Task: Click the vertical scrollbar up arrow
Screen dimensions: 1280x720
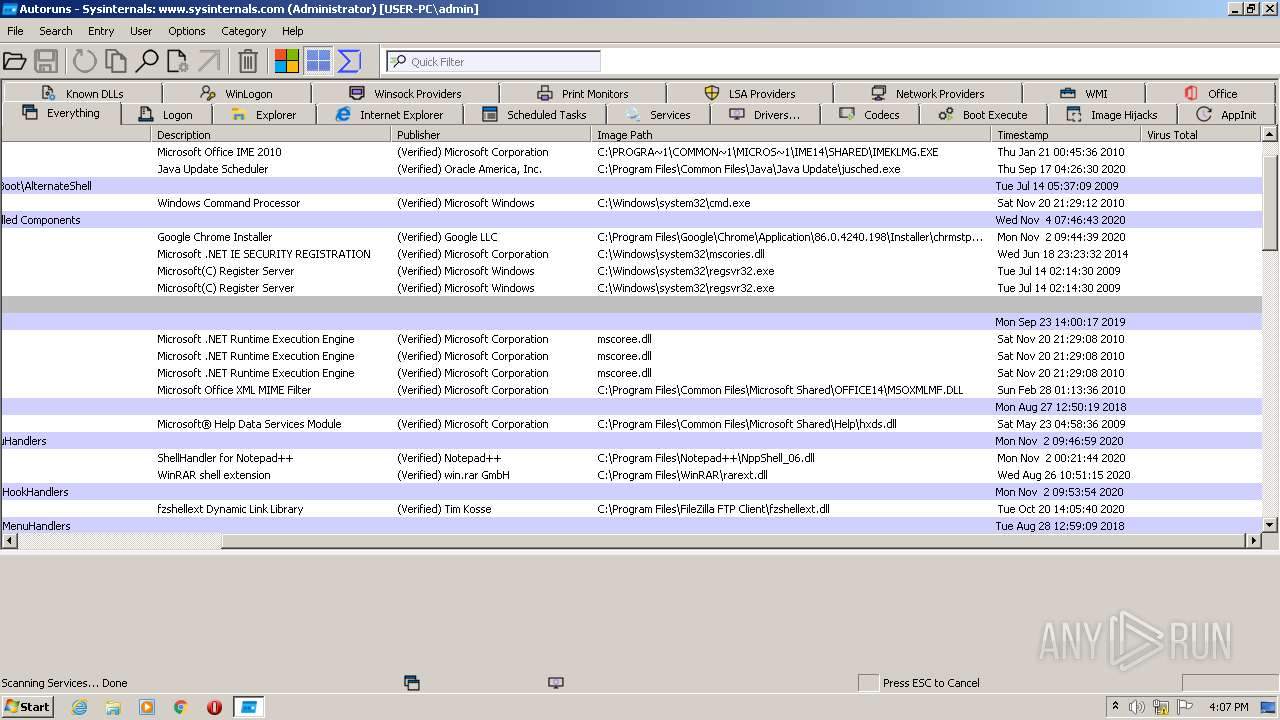Action: 1270,134
